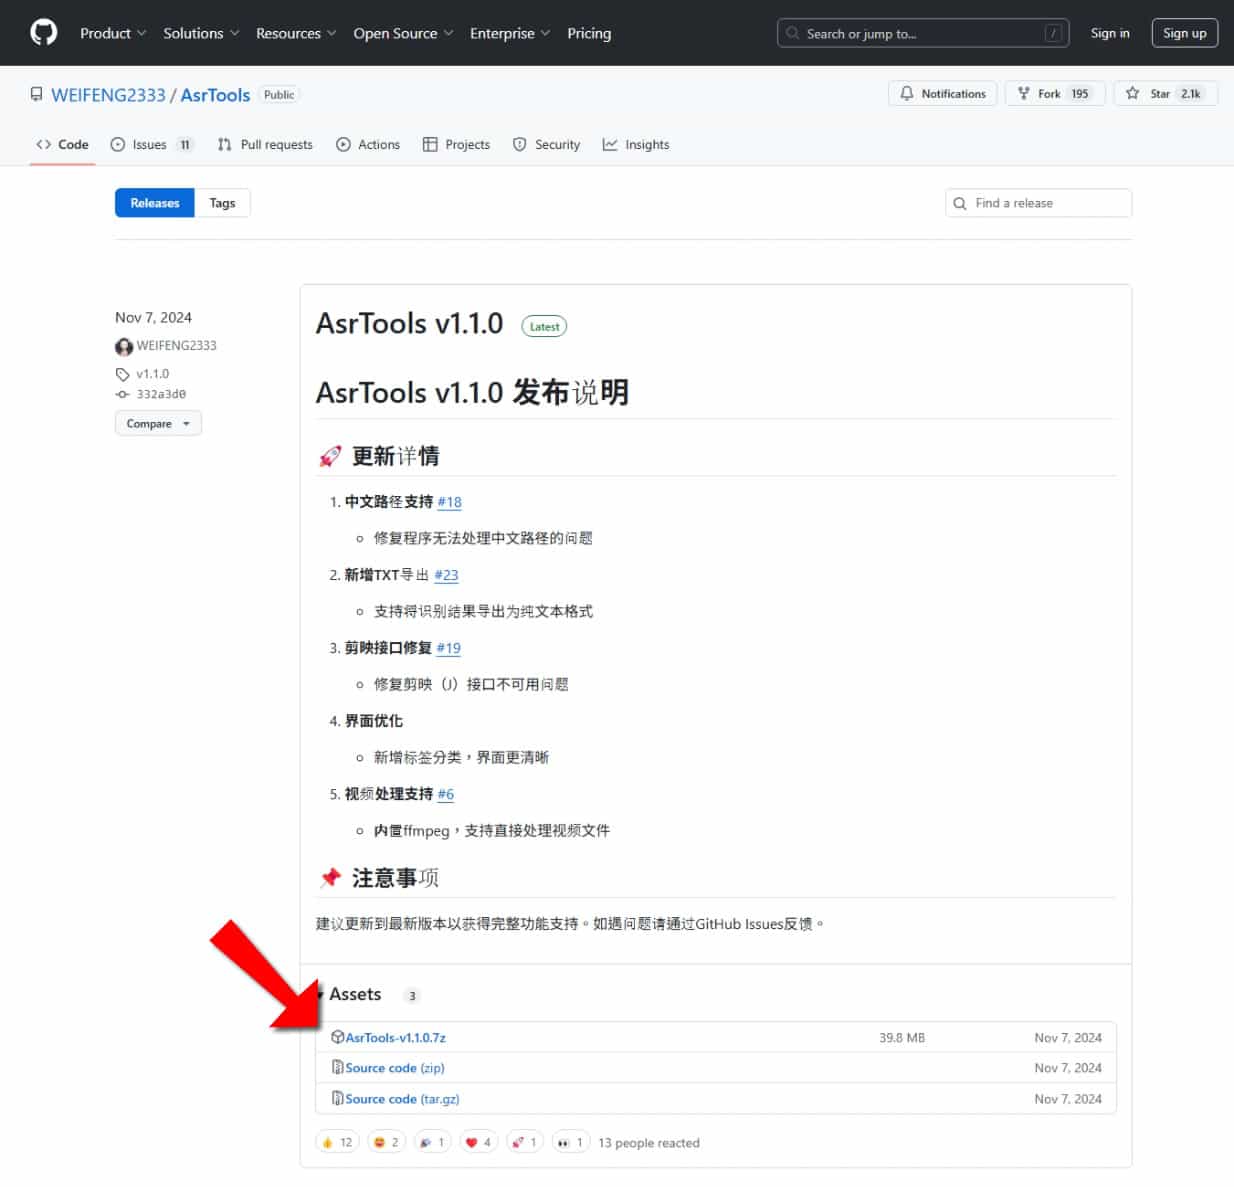This screenshot has height=1187, width=1234.
Task: Switch to the Projects tab
Action: pyautogui.click(x=456, y=145)
